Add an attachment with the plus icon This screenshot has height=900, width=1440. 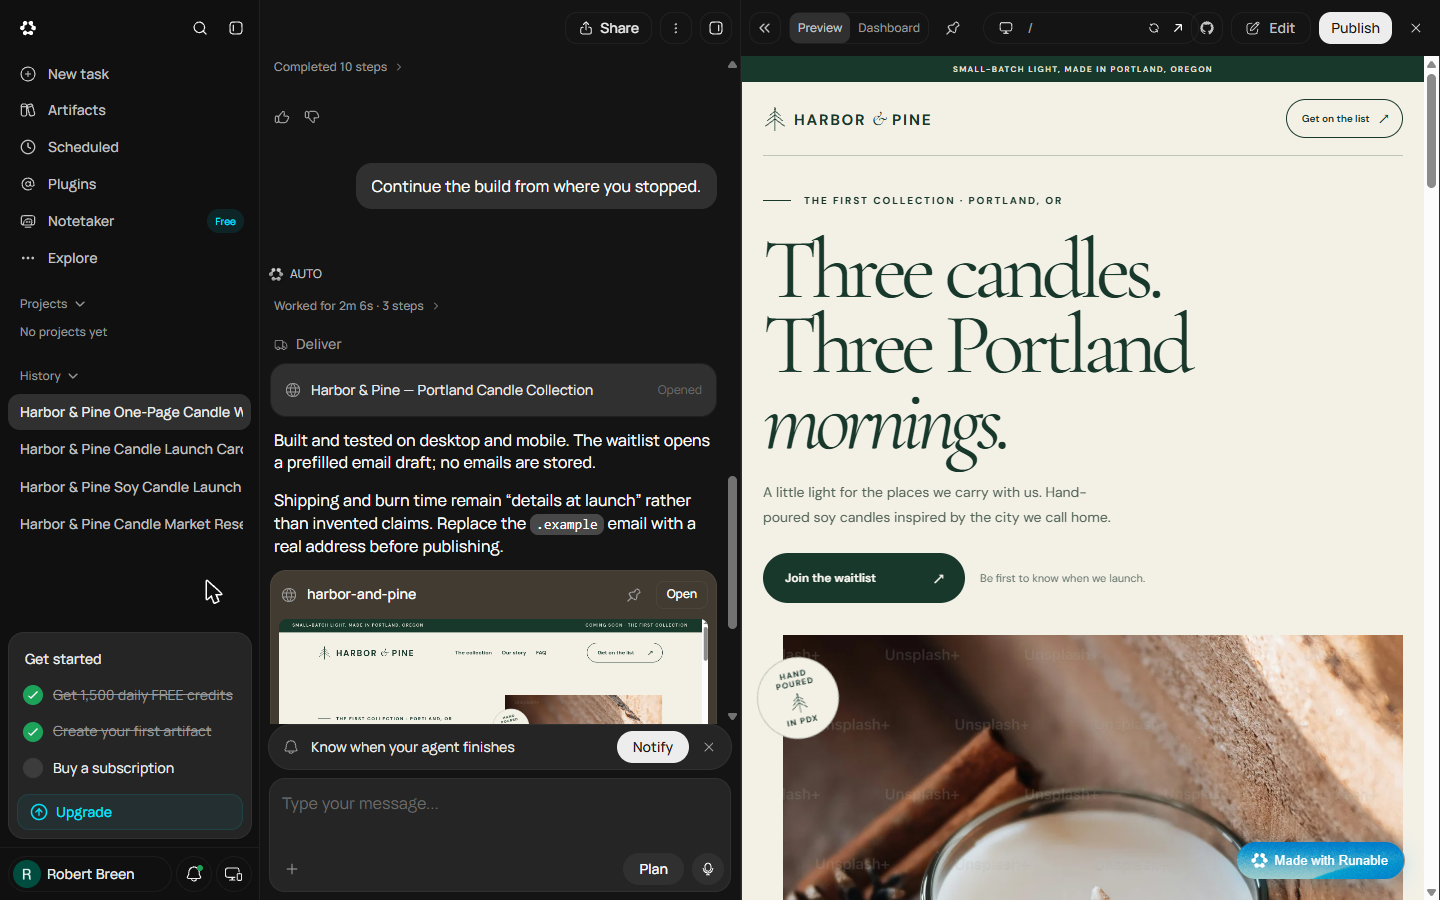click(292, 869)
